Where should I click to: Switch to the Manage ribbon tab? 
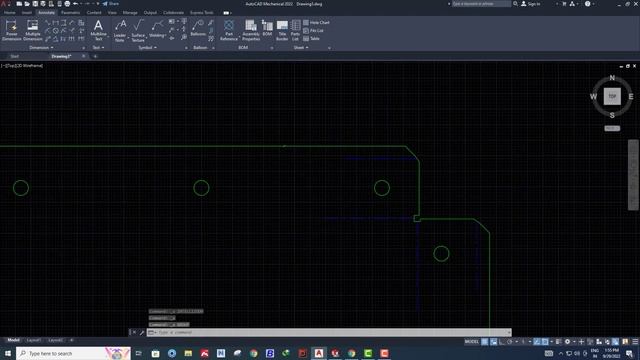tap(130, 13)
